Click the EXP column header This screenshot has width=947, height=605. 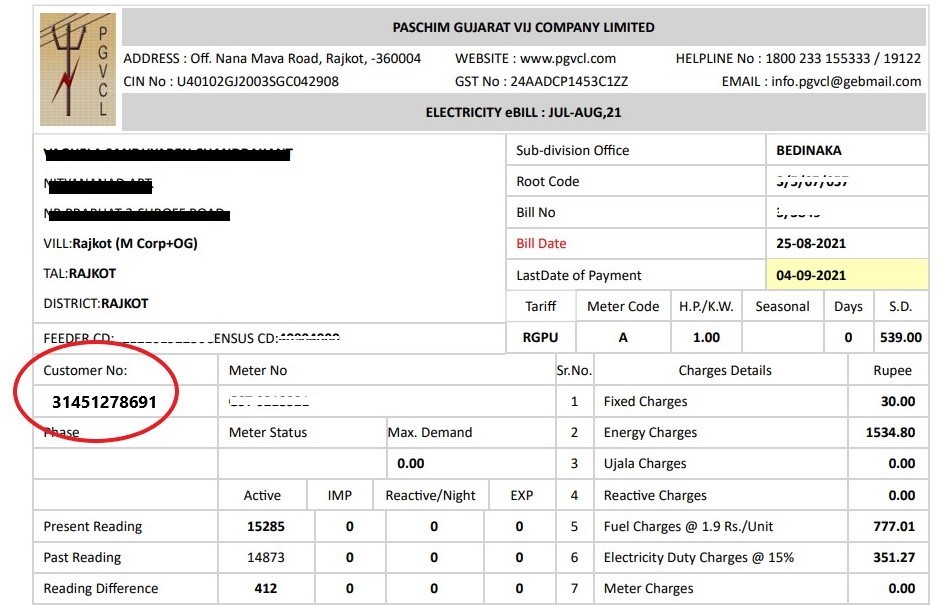click(521, 495)
